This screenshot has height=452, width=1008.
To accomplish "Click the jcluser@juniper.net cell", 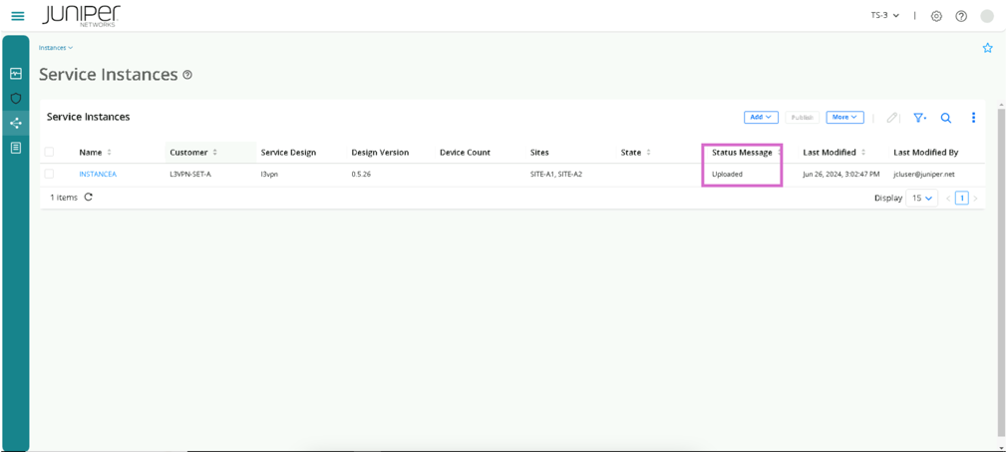I will pos(925,174).
